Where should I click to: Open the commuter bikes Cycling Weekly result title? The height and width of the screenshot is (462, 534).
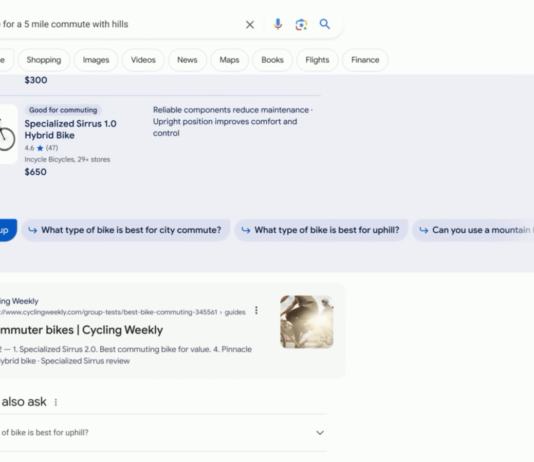click(81, 330)
